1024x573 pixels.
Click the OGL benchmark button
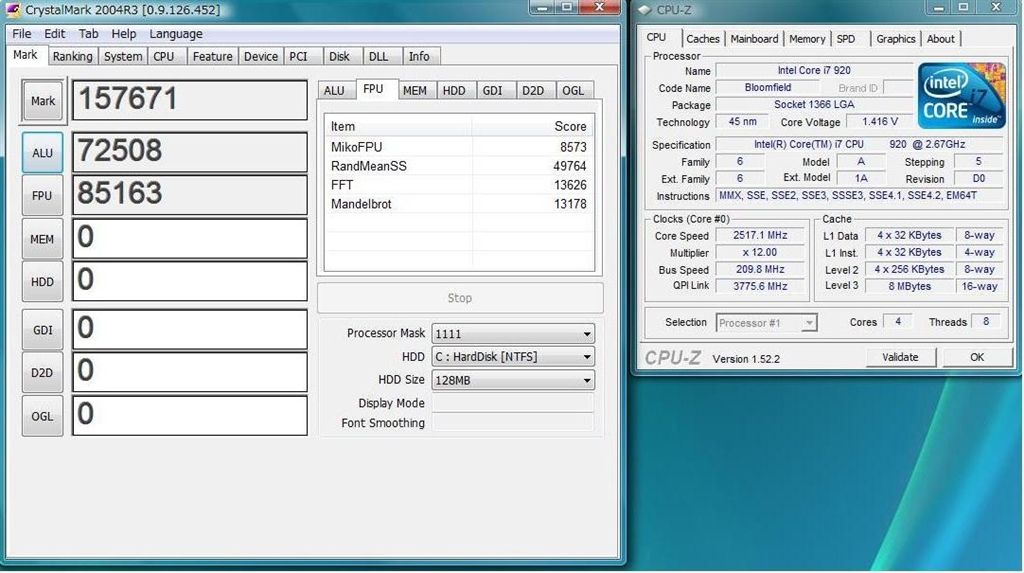click(42, 416)
